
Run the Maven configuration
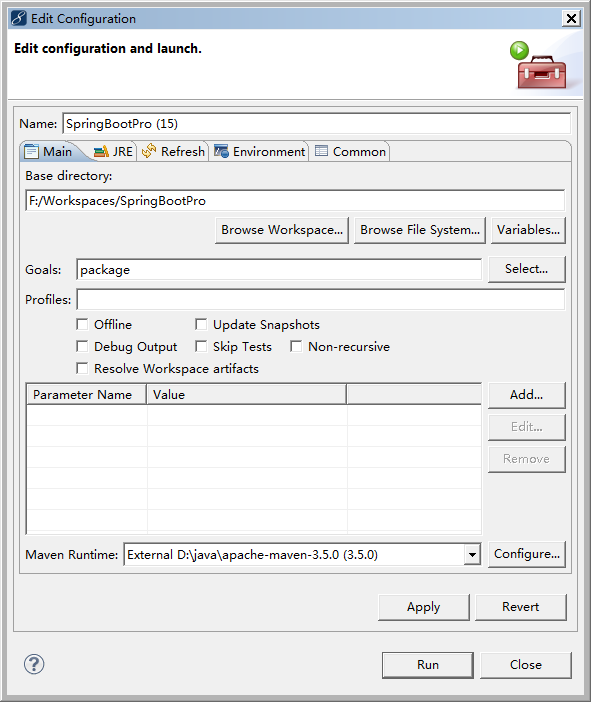[428, 665]
